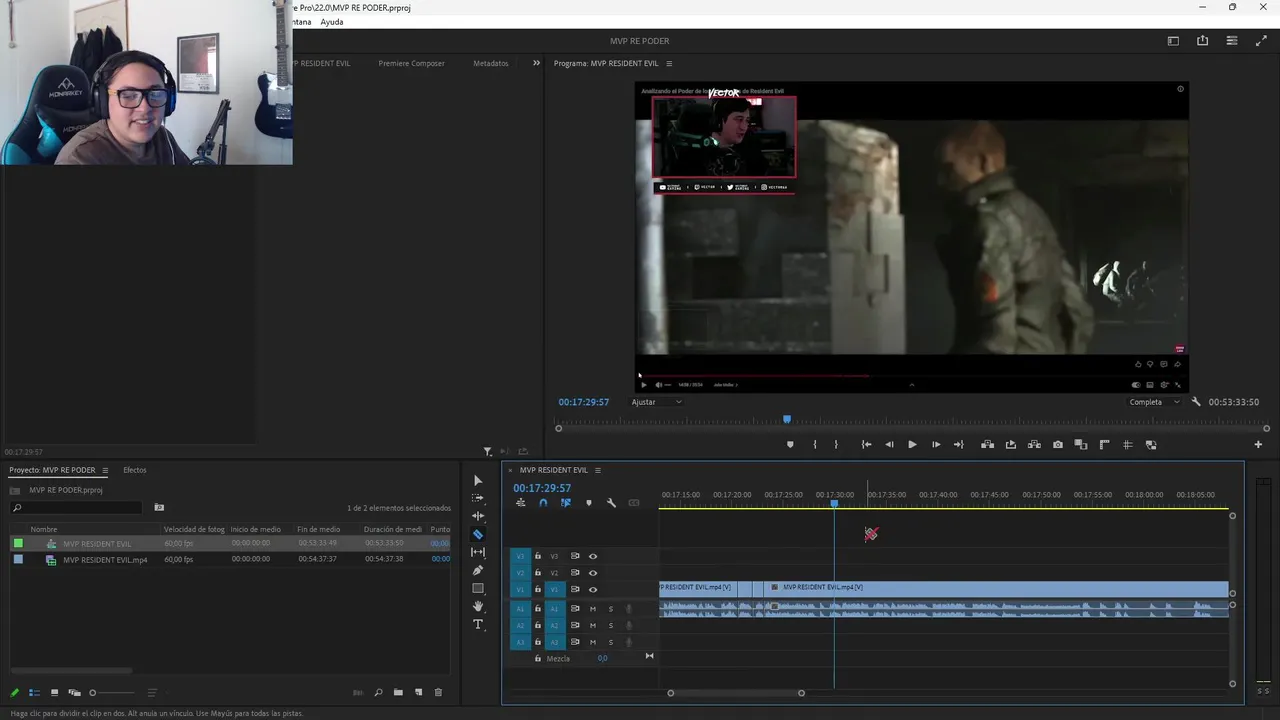Go to In point
This screenshot has height=720, width=1280.
[866, 445]
